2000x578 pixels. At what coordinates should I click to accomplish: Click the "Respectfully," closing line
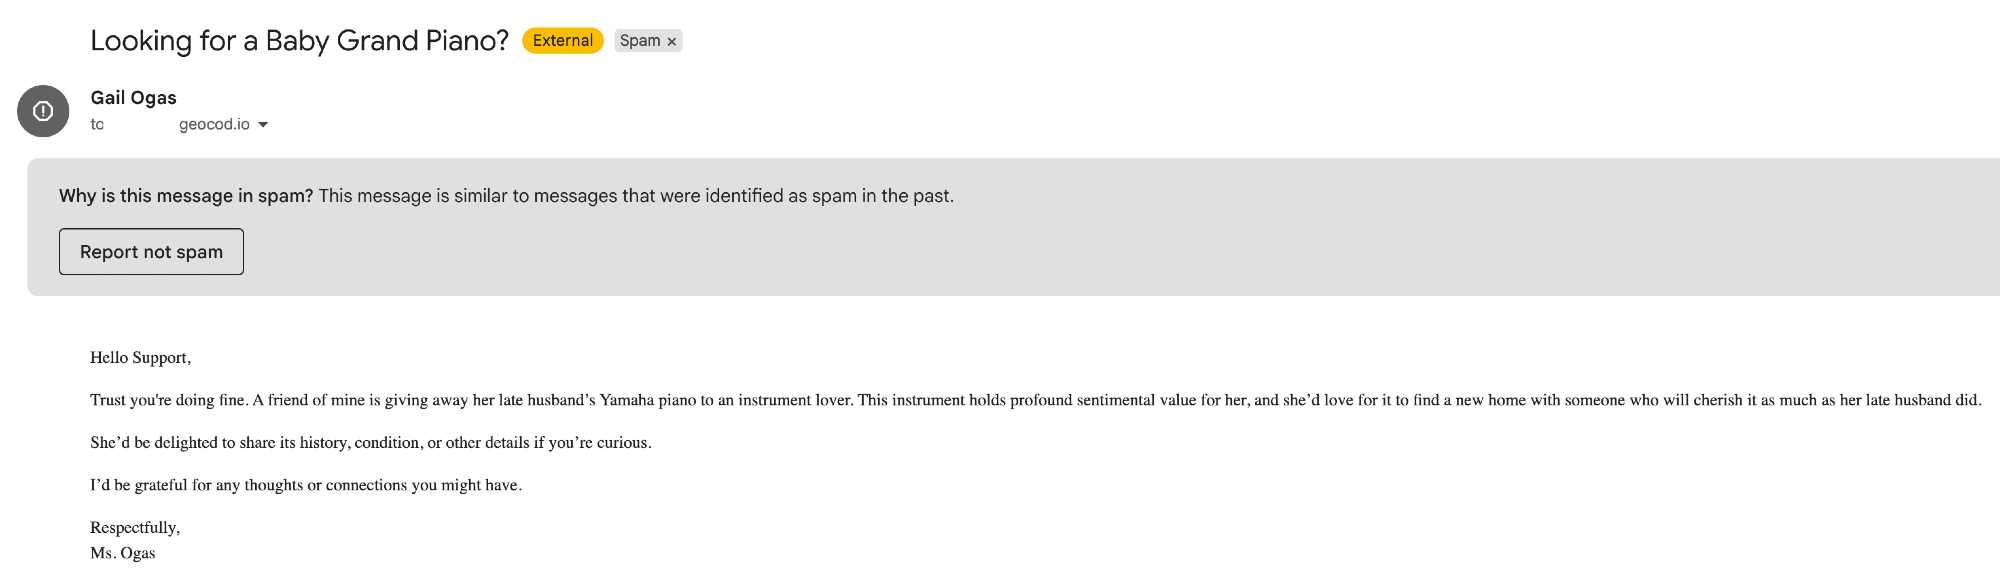coord(135,528)
